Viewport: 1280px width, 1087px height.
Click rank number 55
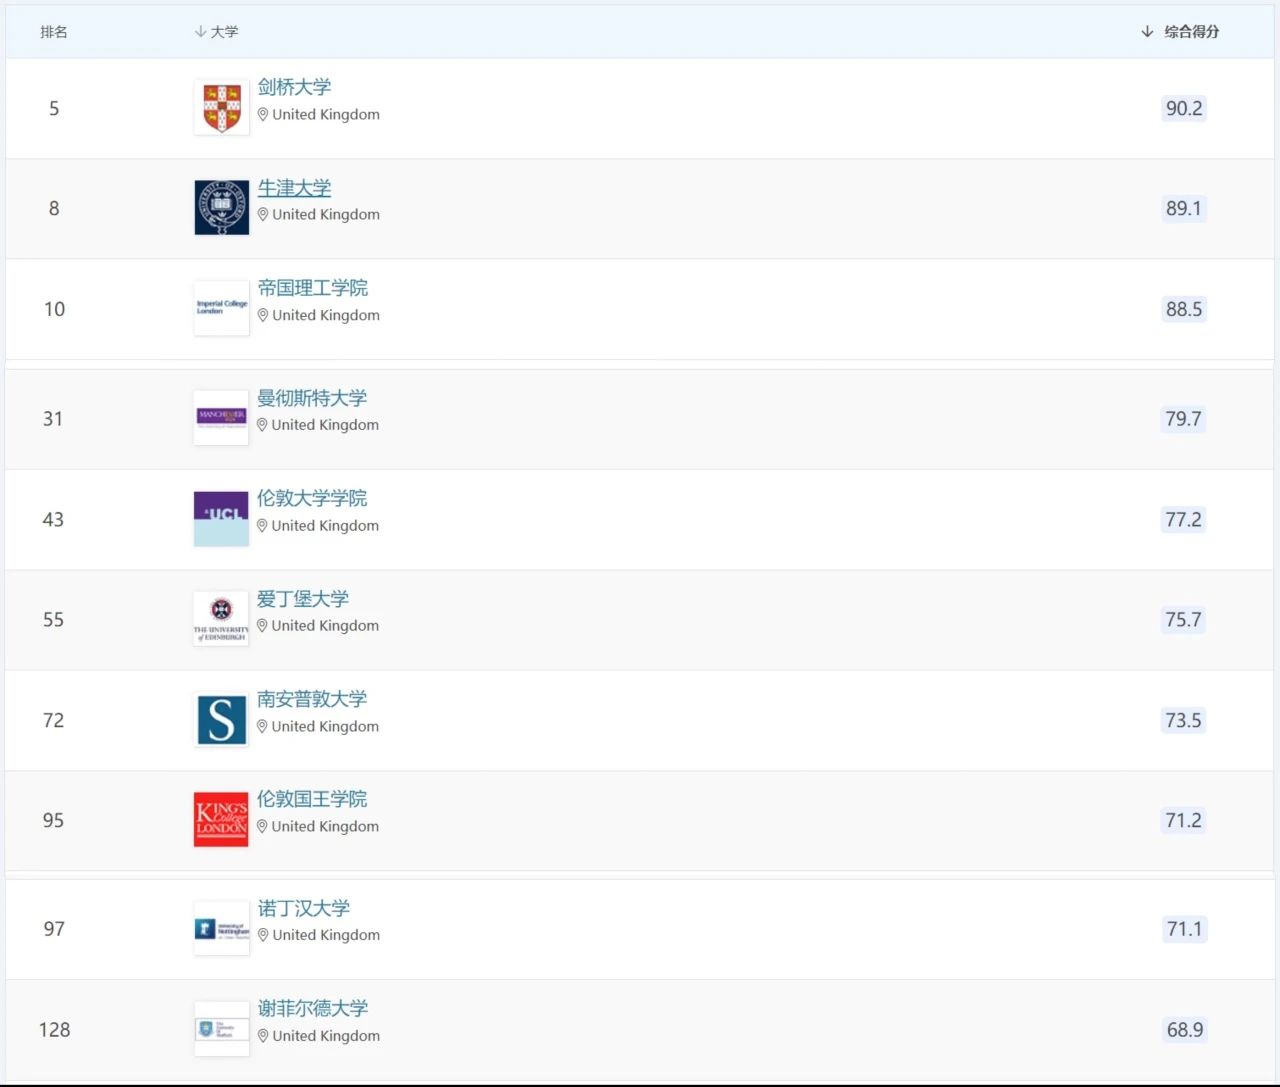[x=53, y=620]
